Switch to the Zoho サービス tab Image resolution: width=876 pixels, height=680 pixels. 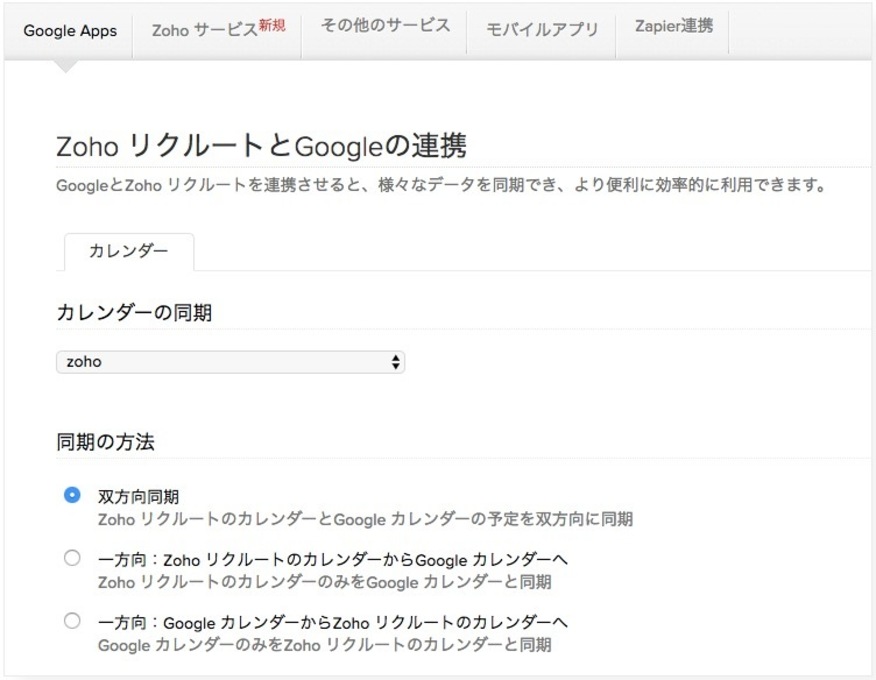tap(204, 30)
